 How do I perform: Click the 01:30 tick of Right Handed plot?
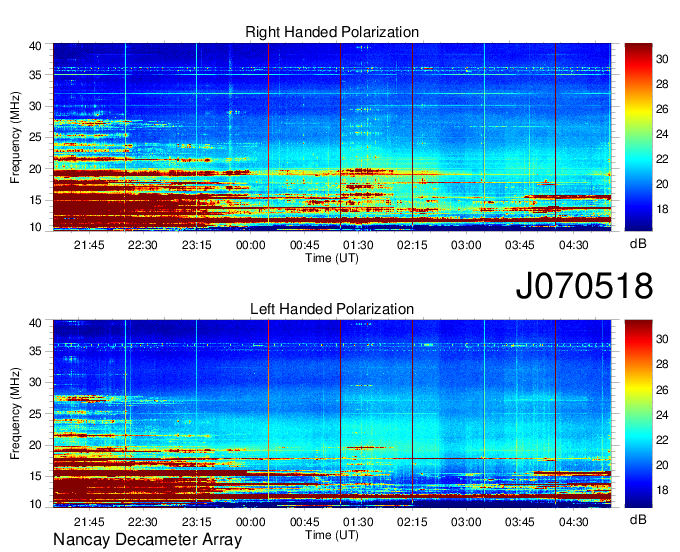pos(358,245)
